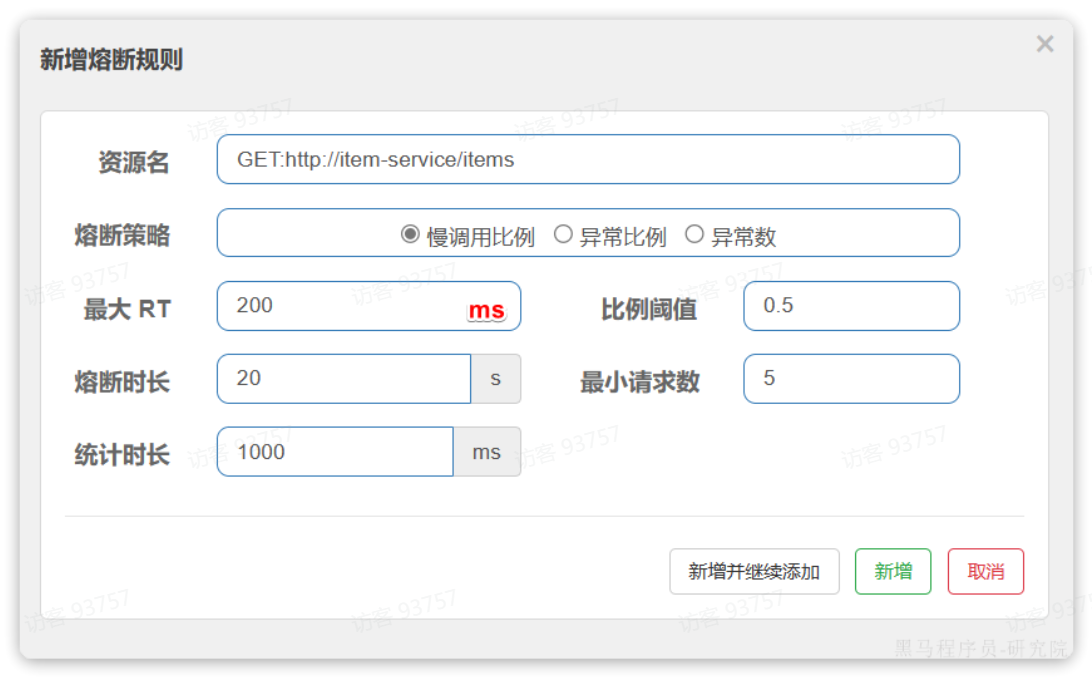Click the 最小请求数 label
Viewport: 1092px width, 679px height.
[640, 382]
